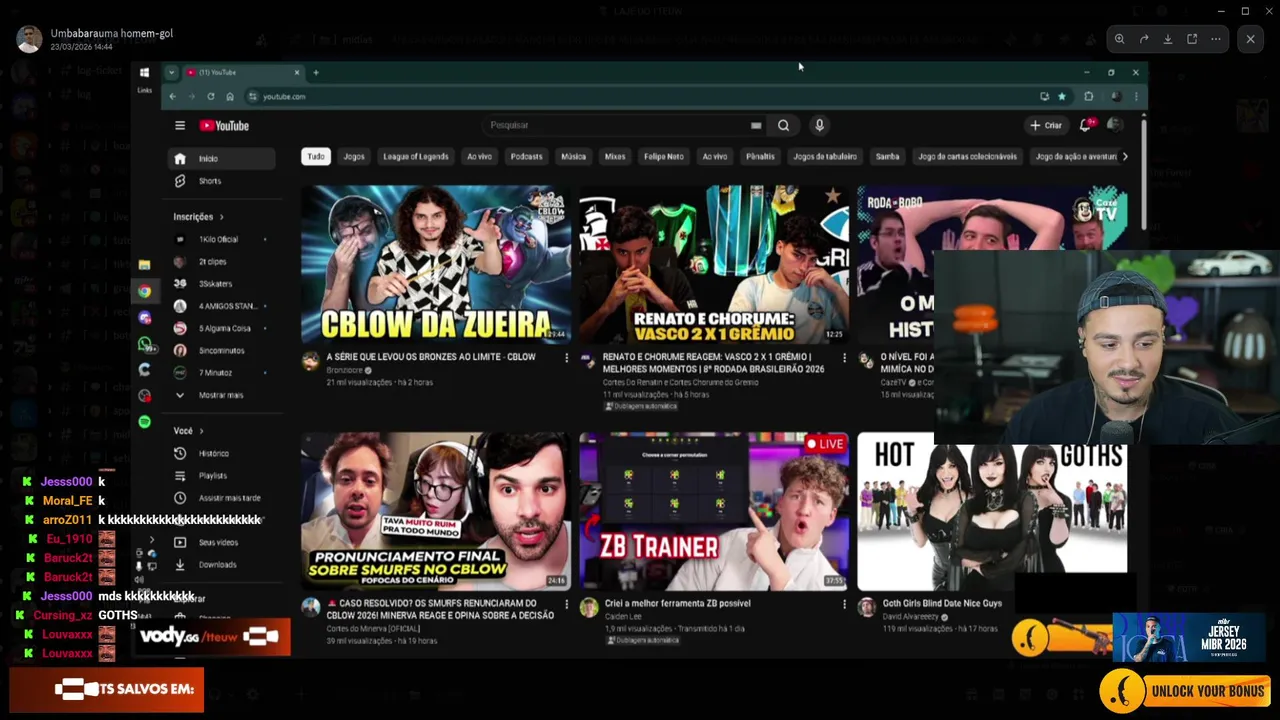Open the browser extensions puzzle icon
1280x720 pixels.
(1089, 96)
